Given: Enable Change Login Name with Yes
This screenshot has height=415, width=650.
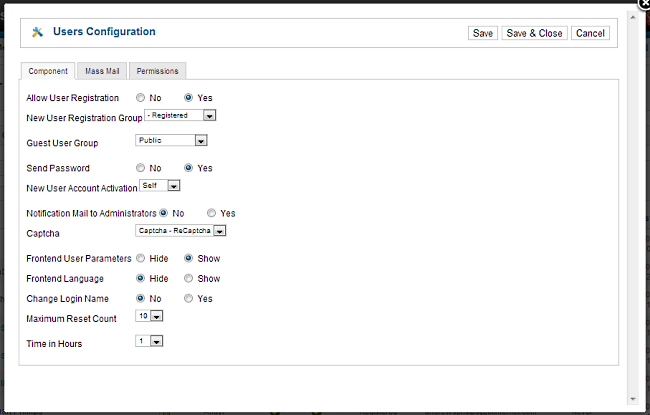Looking at the screenshot, I should coord(189,298).
